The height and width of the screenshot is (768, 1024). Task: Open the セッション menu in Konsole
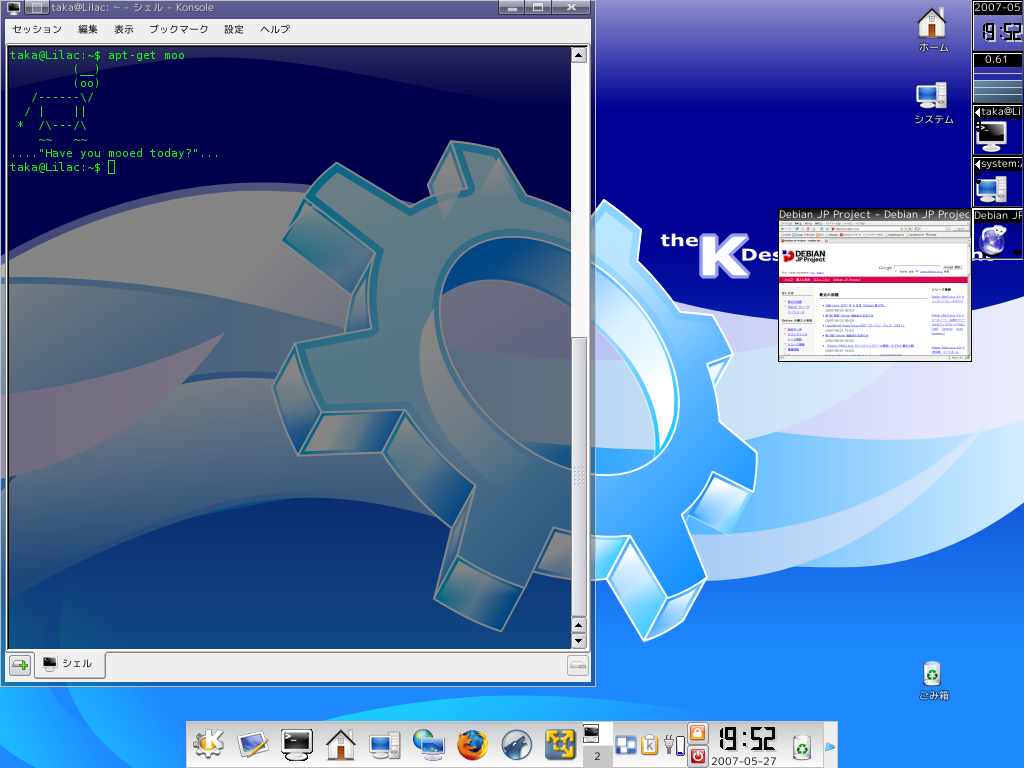(37, 29)
